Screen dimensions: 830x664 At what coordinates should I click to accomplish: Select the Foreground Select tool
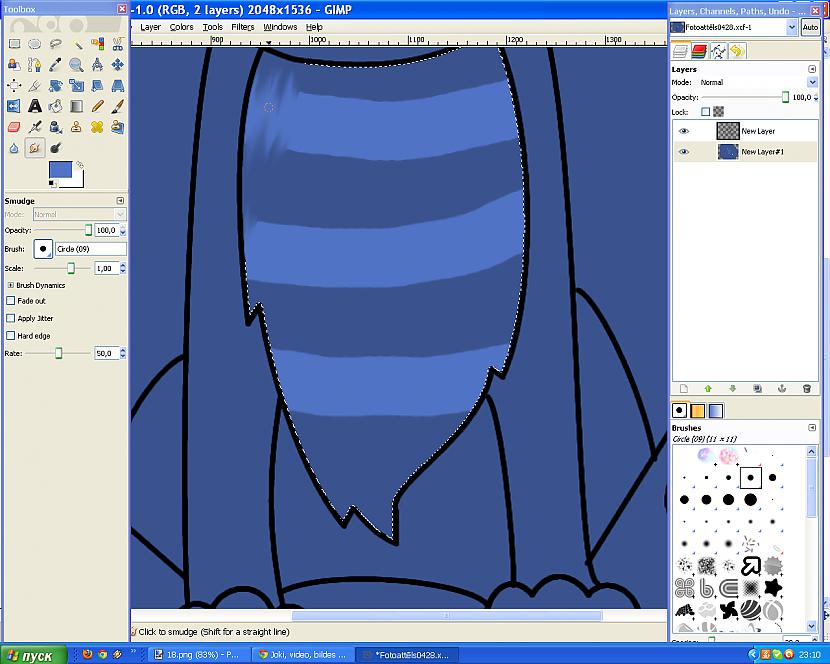pos(14,65)
